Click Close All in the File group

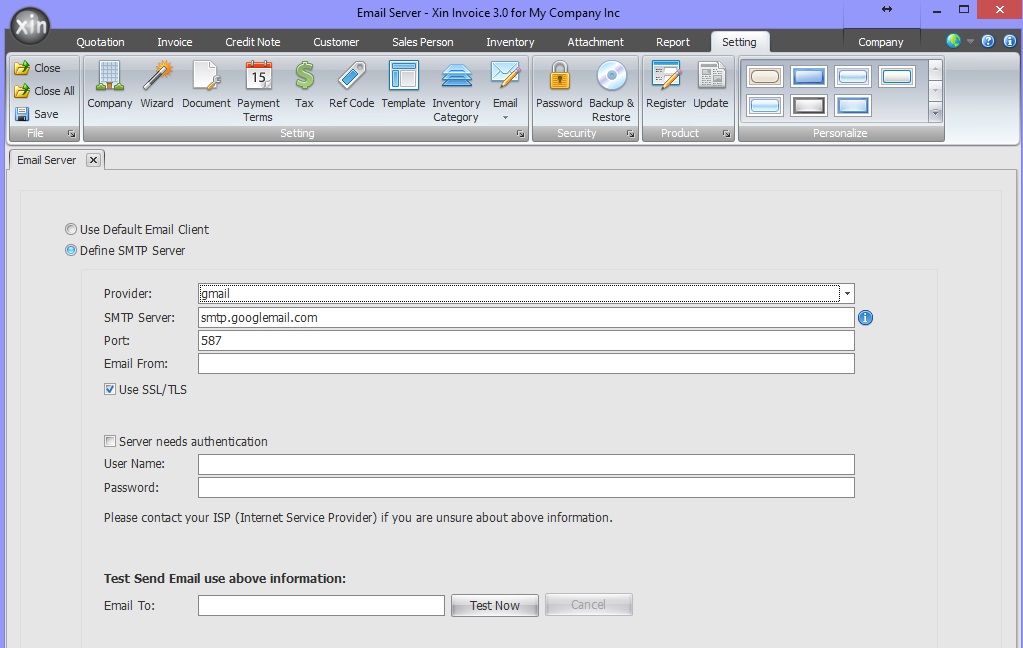pos(44,91)
